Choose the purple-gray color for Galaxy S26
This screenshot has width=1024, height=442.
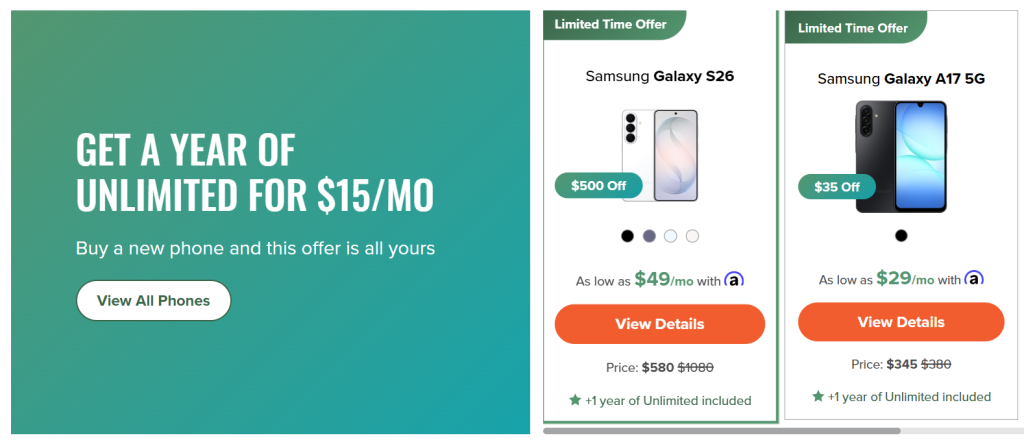tap(649, 236)
